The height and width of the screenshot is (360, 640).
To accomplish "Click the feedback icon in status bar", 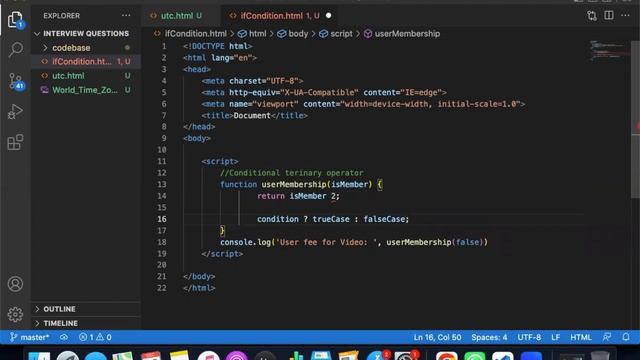I will [x=607, y=337].
